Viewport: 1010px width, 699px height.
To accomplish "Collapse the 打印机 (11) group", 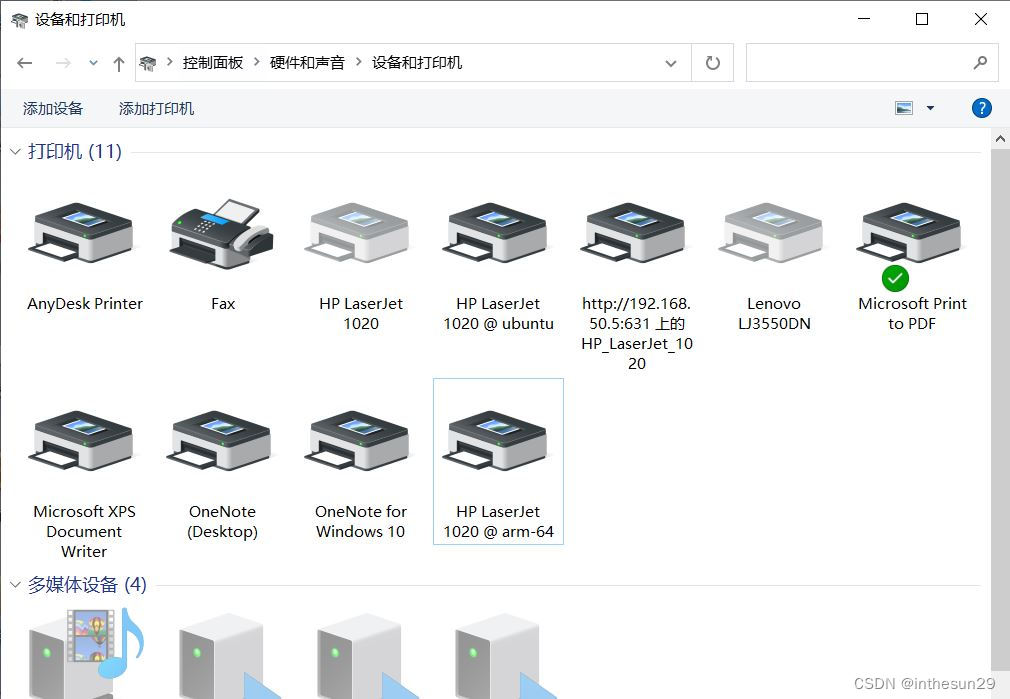I will (15, 152).
